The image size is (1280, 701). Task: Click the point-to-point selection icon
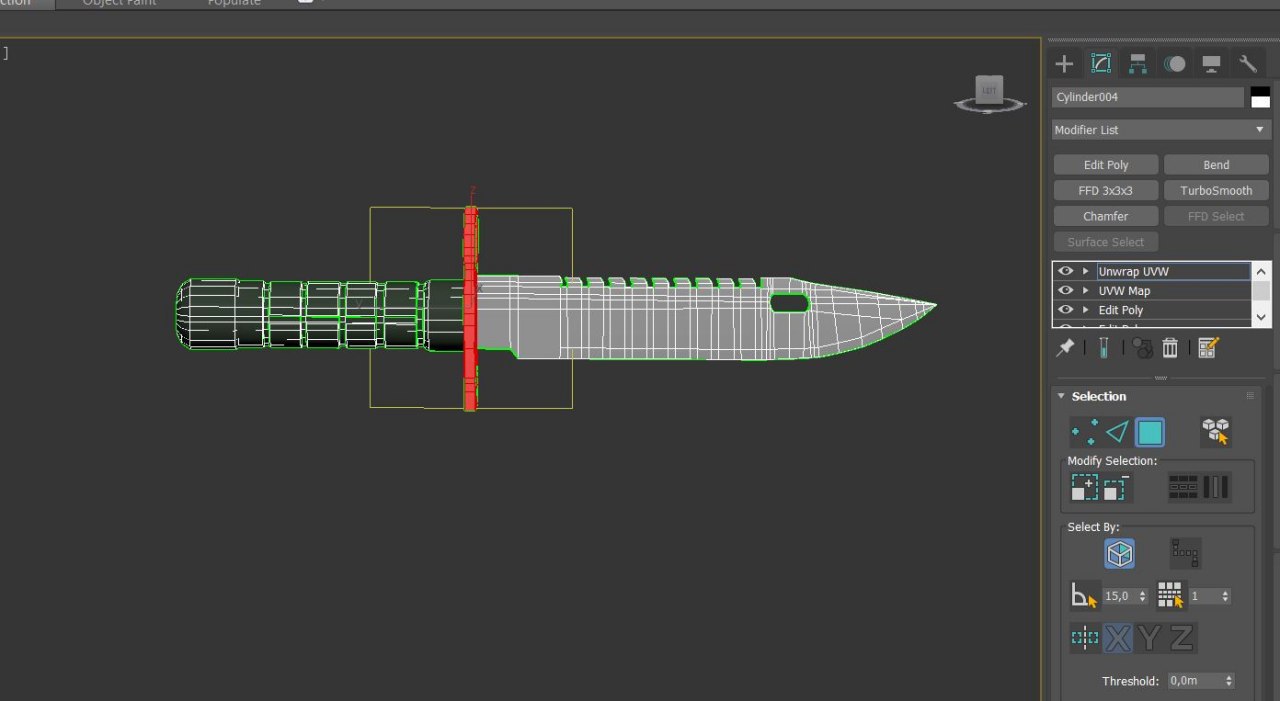click(1186, 553)
